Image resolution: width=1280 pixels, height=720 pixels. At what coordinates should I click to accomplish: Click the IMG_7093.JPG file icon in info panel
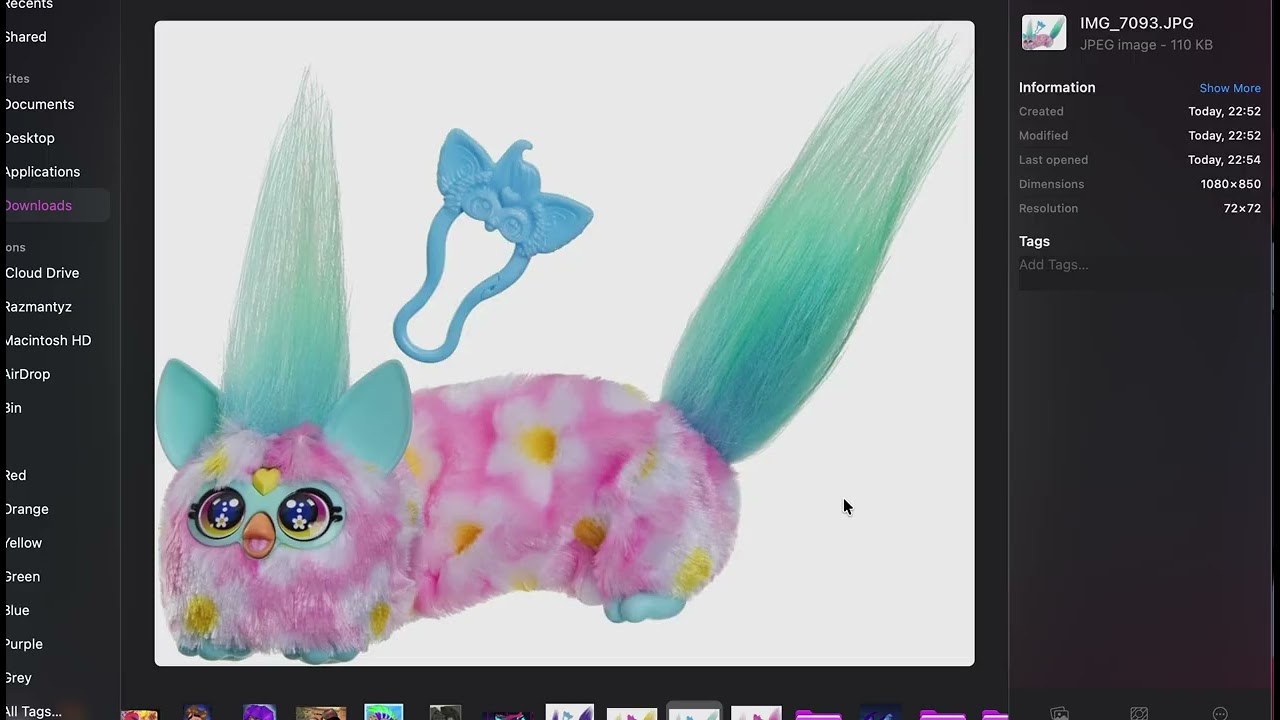click(x=1044, y=33)
